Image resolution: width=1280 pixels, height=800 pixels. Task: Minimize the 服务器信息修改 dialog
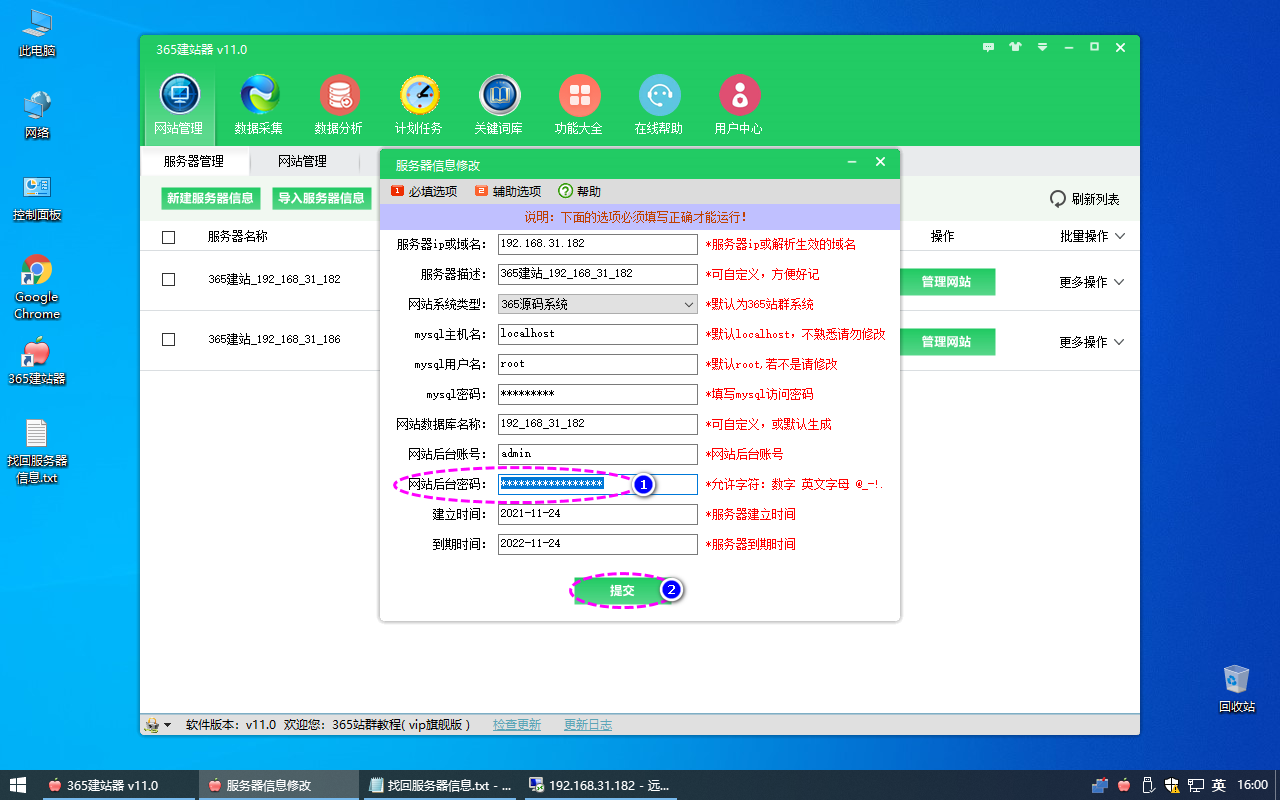point(852,162)
